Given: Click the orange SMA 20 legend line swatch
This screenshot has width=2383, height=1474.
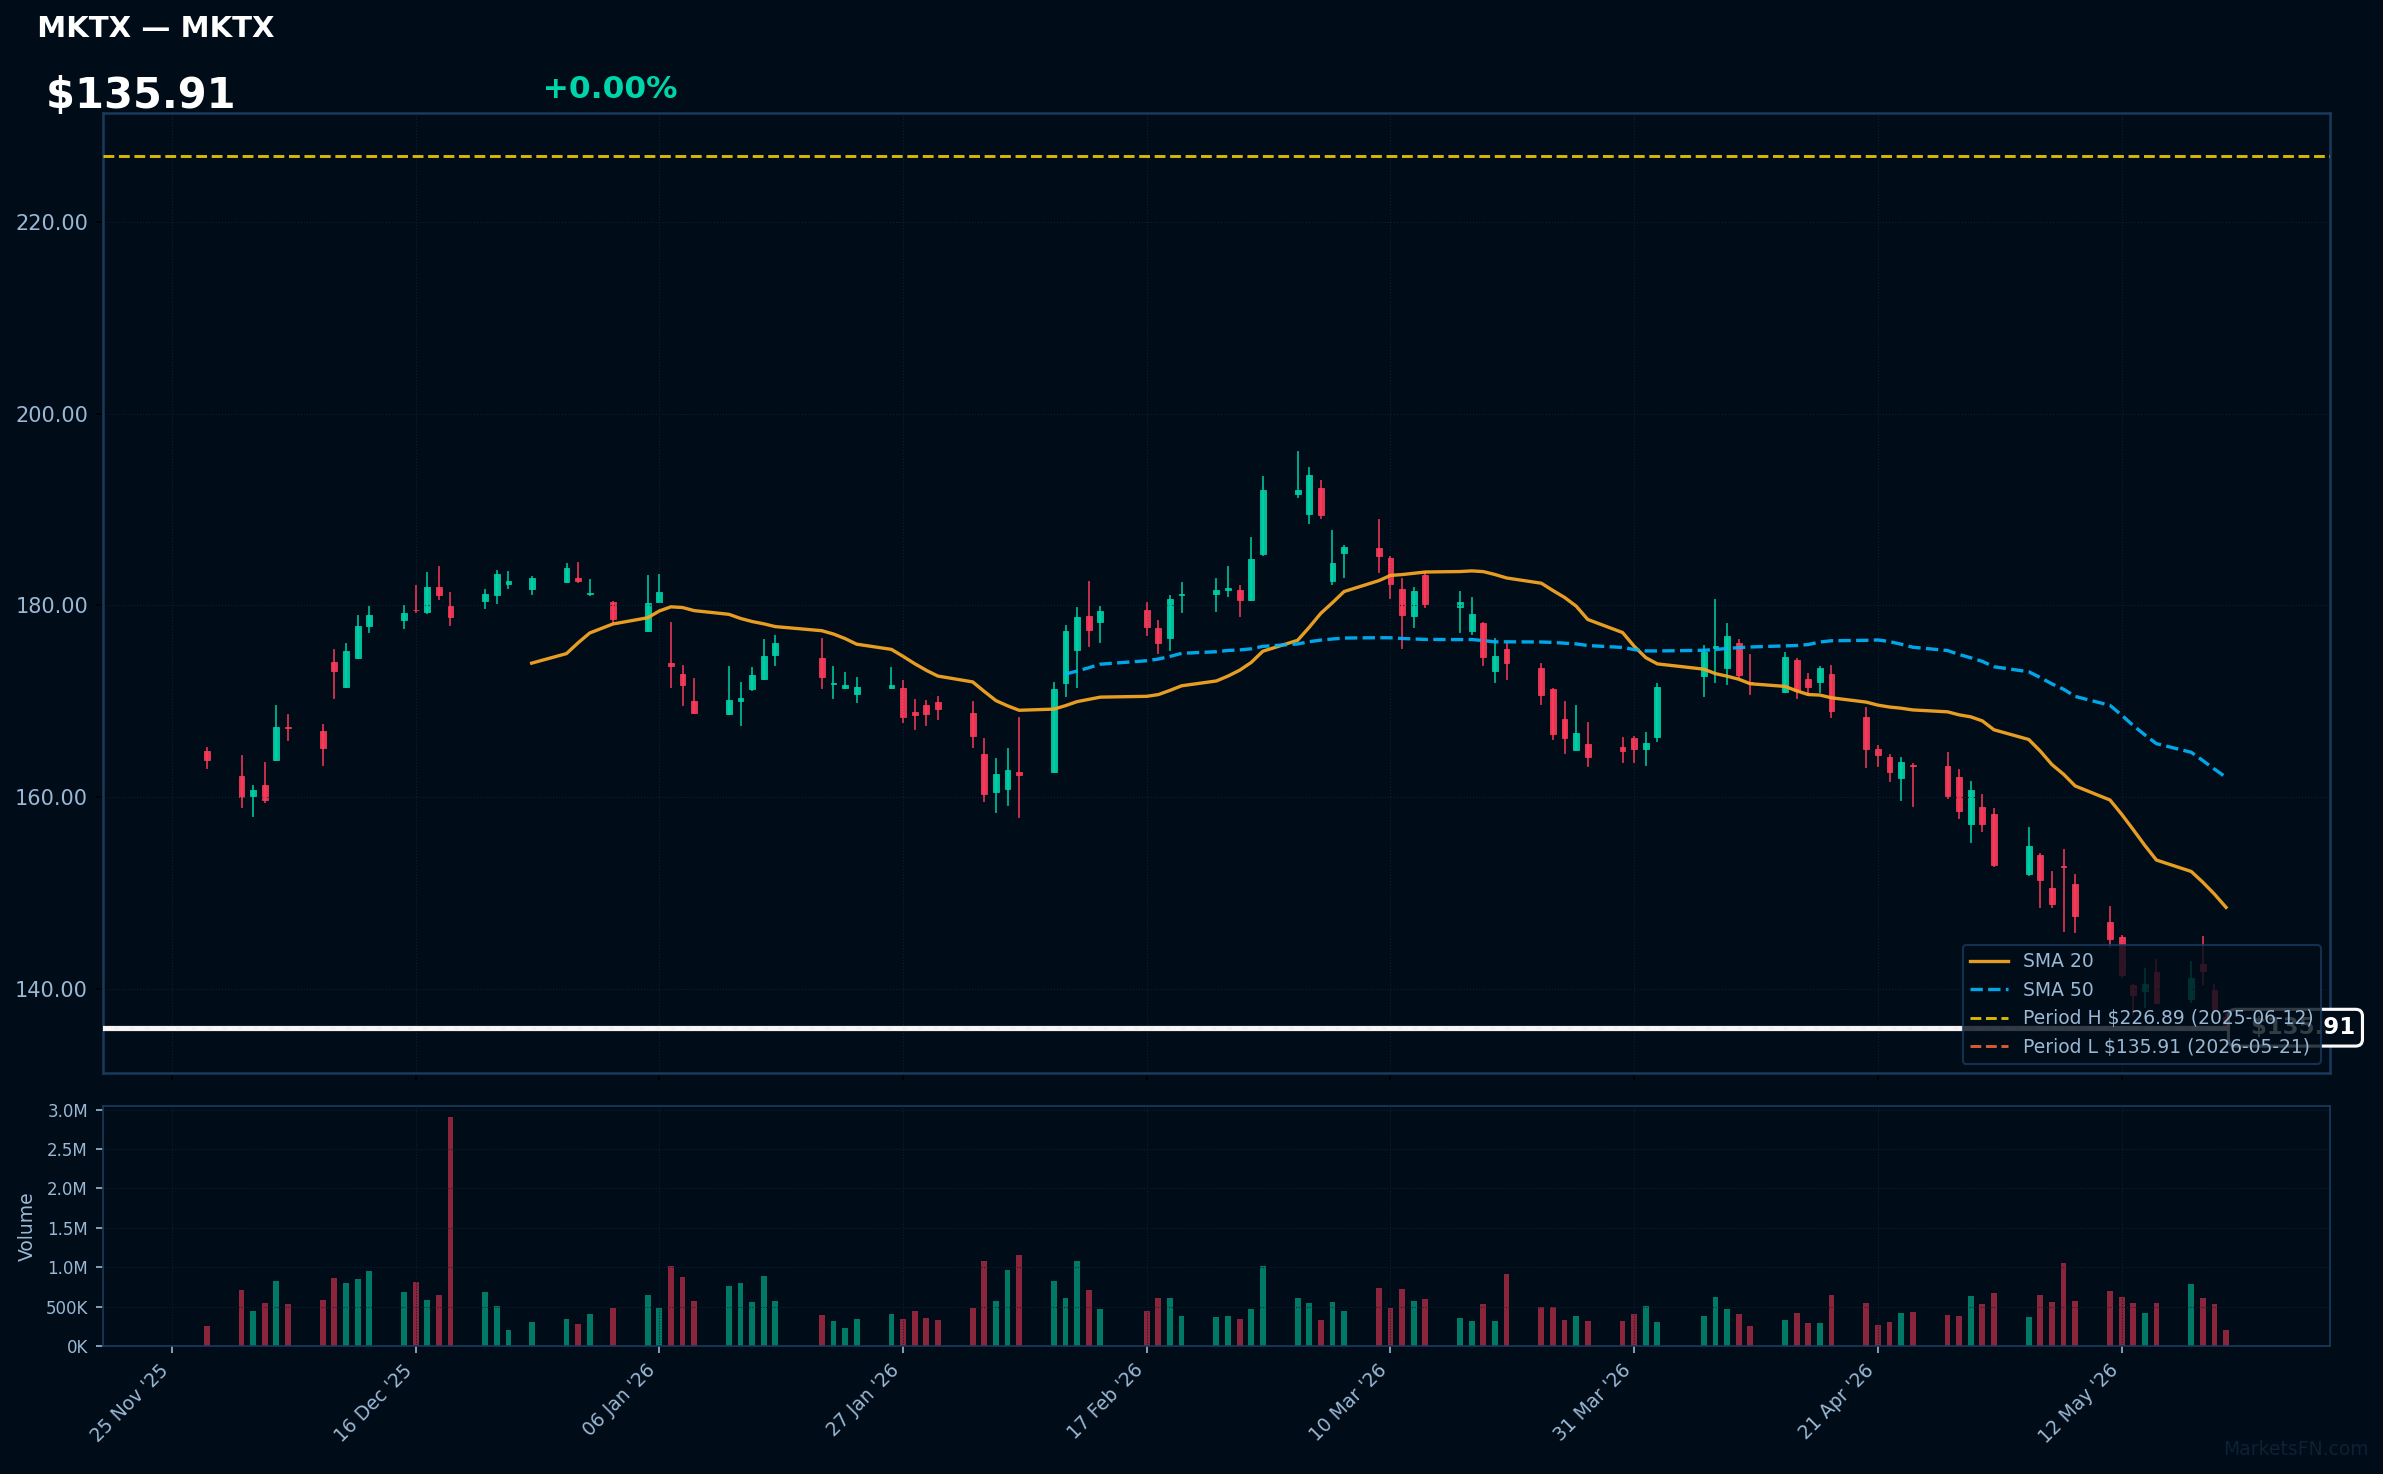Looking at the screenshot, I should (x=1989, y=961).
